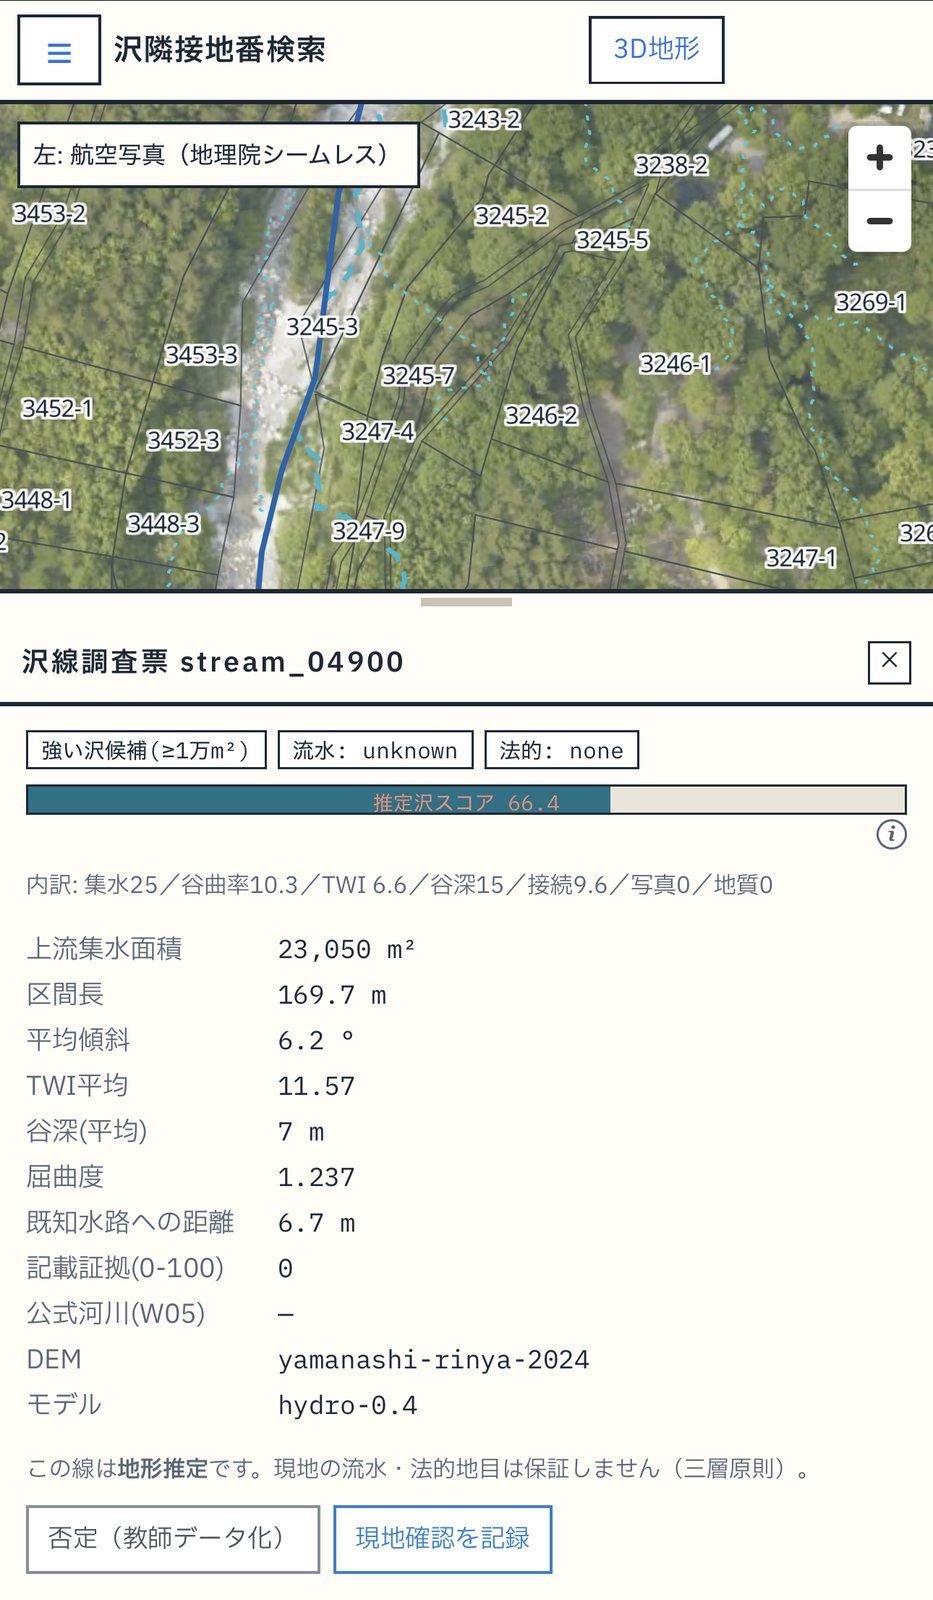Select parcel label 3245-2 on map

[x=511, y=216]
